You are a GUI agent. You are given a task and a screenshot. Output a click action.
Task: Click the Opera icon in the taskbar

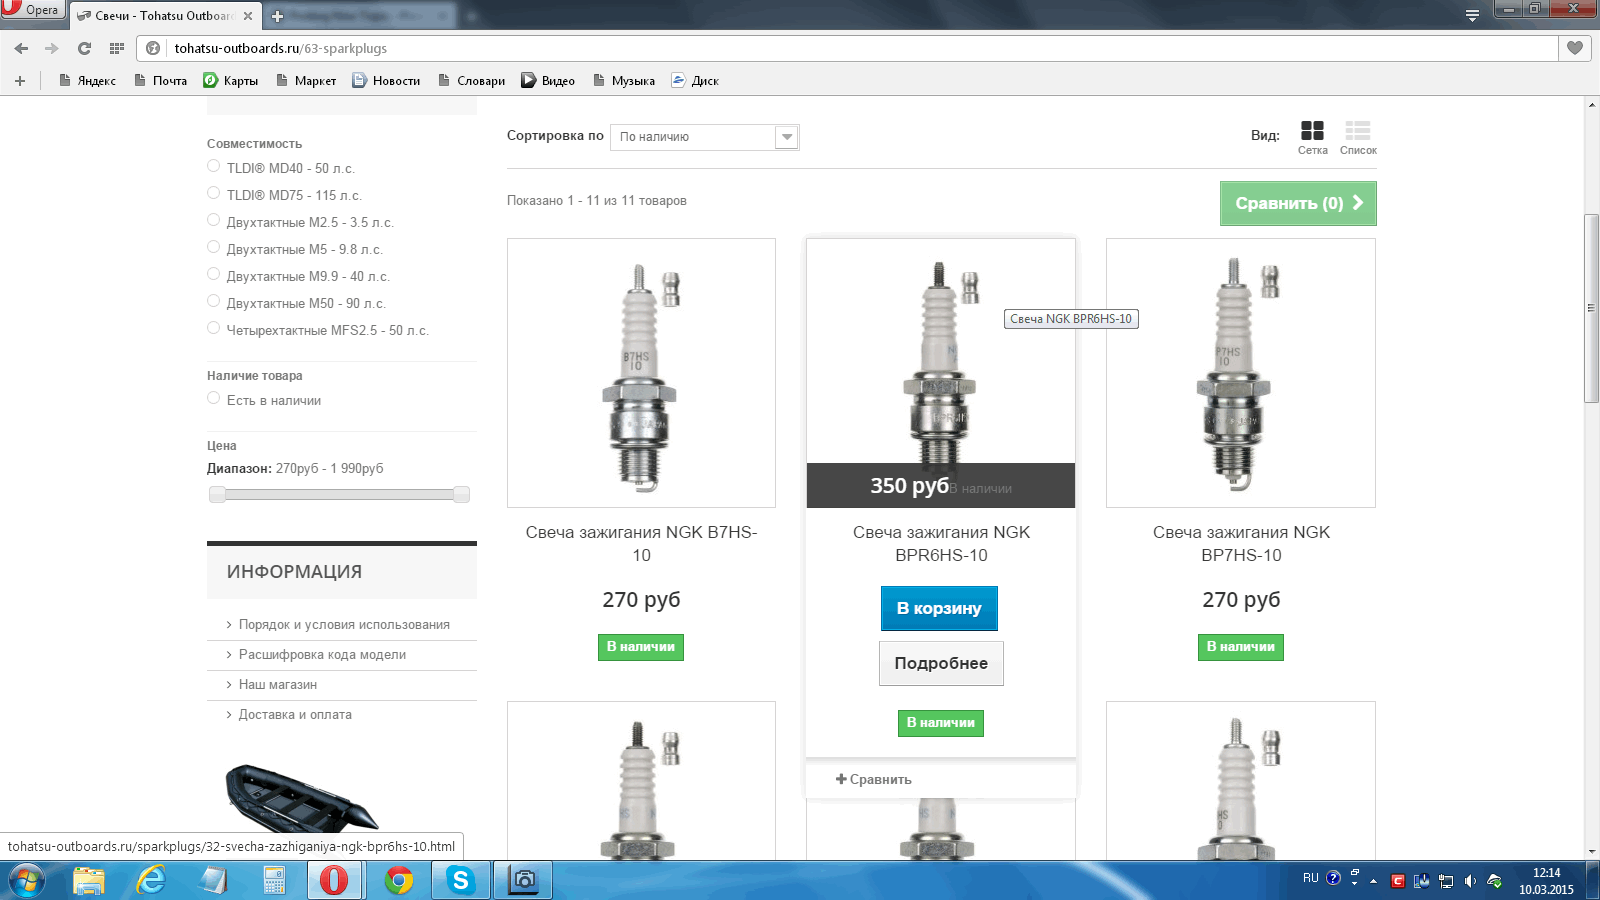334,880
